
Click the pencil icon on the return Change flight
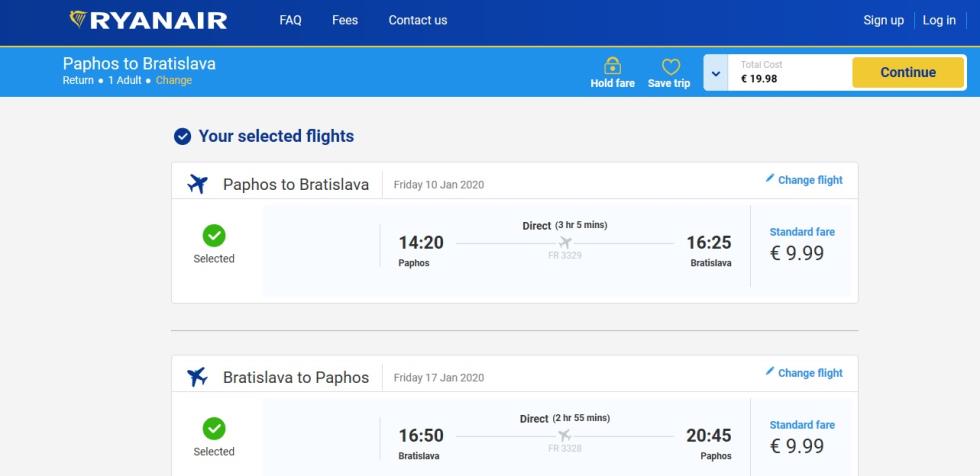(x=770, y=371)
